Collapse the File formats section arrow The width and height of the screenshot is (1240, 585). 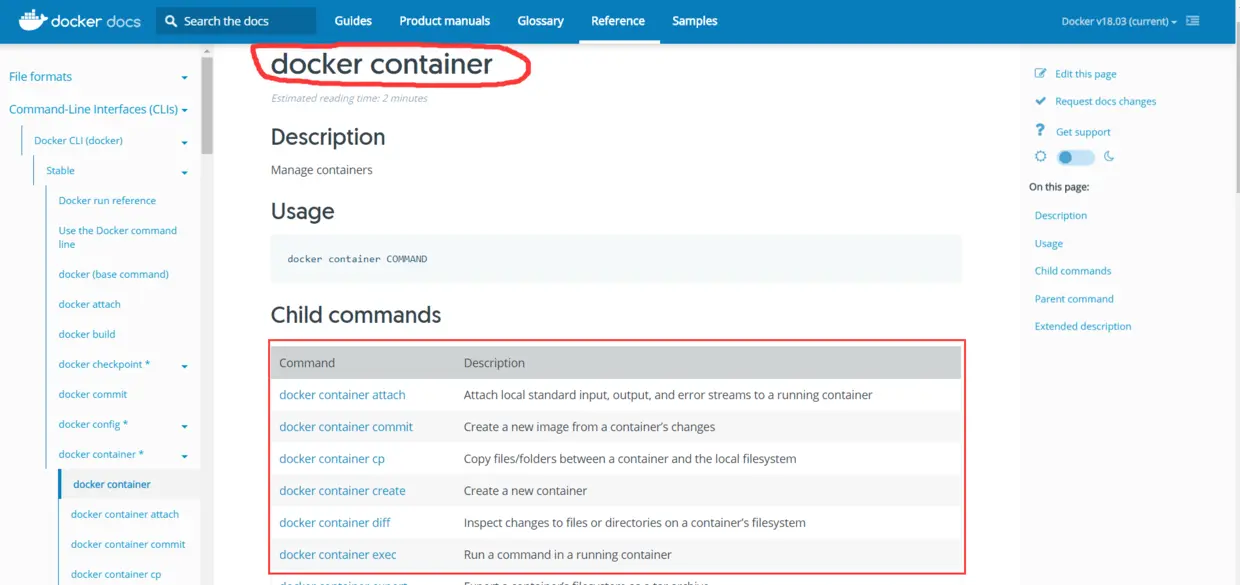tap(184, 78)
